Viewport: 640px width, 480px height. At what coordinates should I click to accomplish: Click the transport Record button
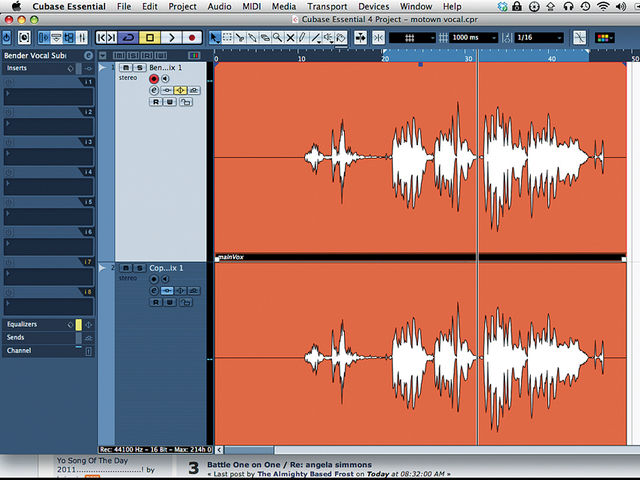(x=192, y=38)
